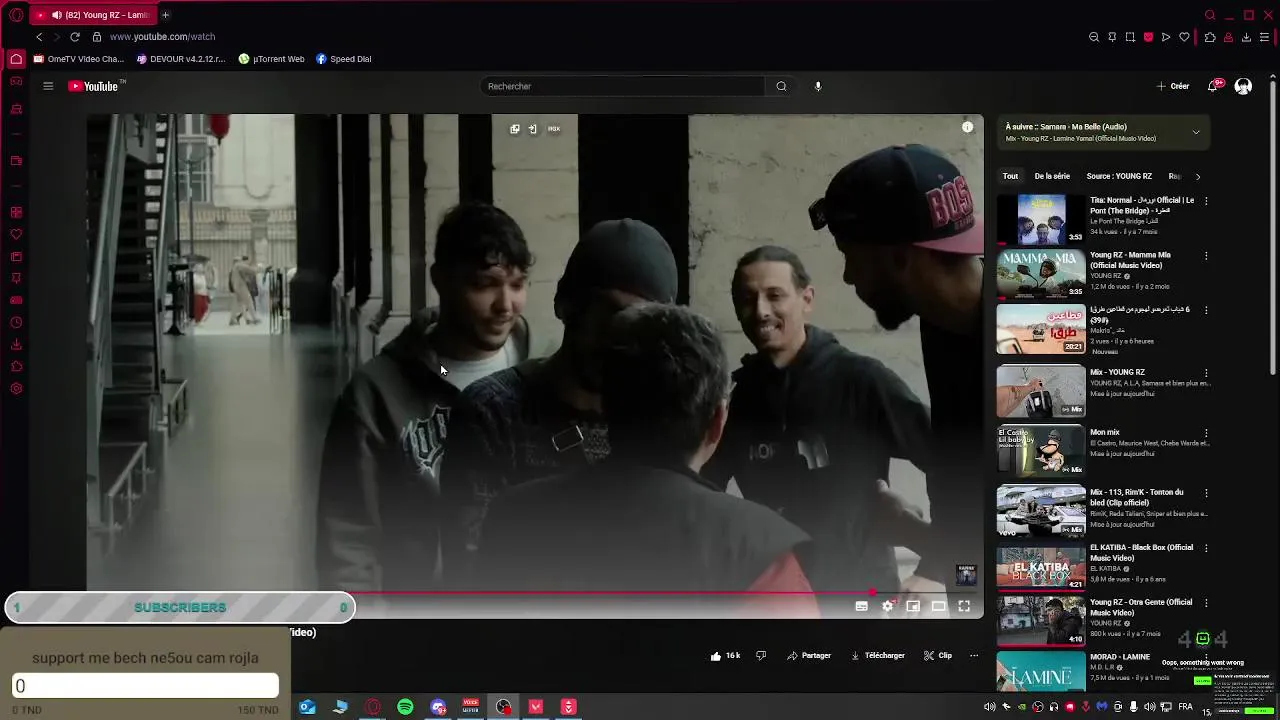Toggle subtitles on the video player
The width and height of the screenshot is (1280, 720).
(861, 606)
